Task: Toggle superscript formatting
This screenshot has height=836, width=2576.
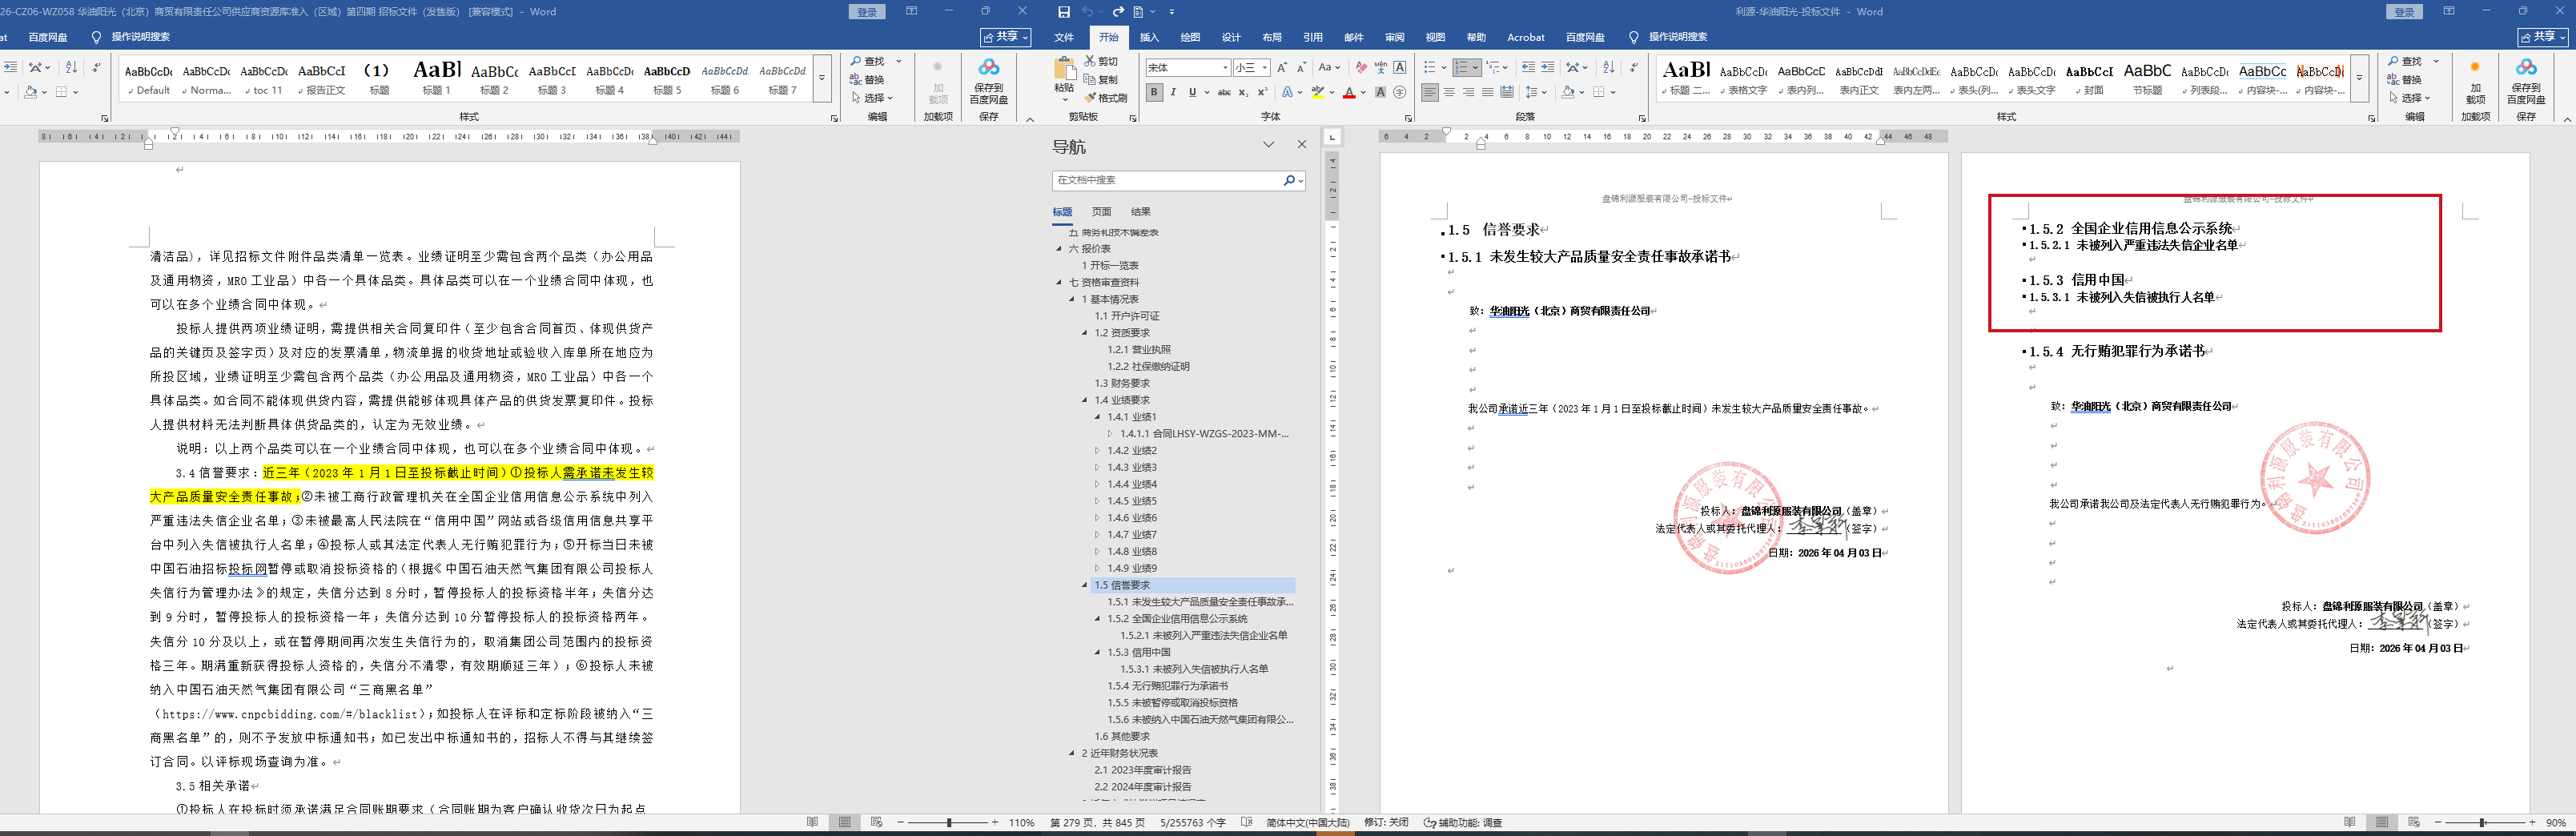Action: point(1262,92)
